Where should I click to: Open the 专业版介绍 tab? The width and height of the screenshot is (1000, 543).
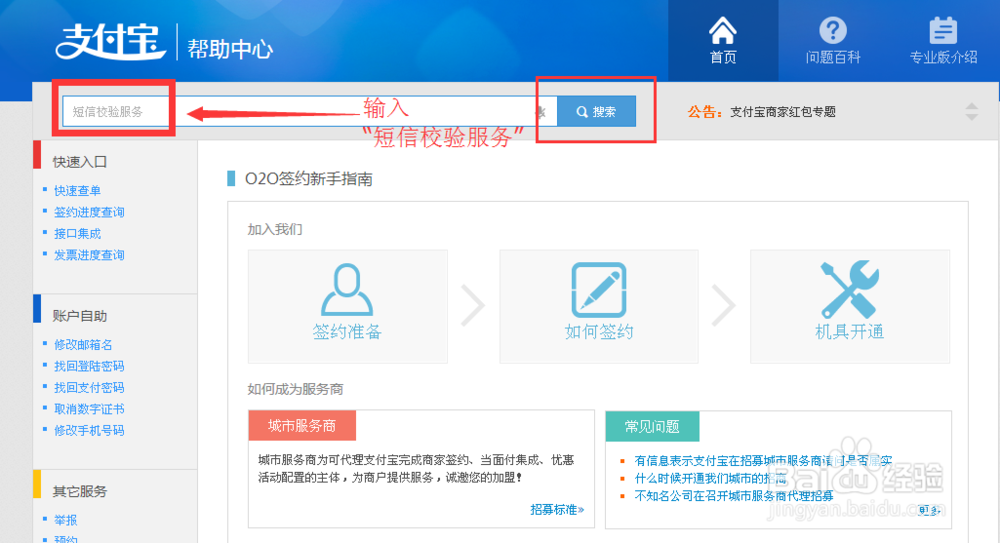(943, 41)
